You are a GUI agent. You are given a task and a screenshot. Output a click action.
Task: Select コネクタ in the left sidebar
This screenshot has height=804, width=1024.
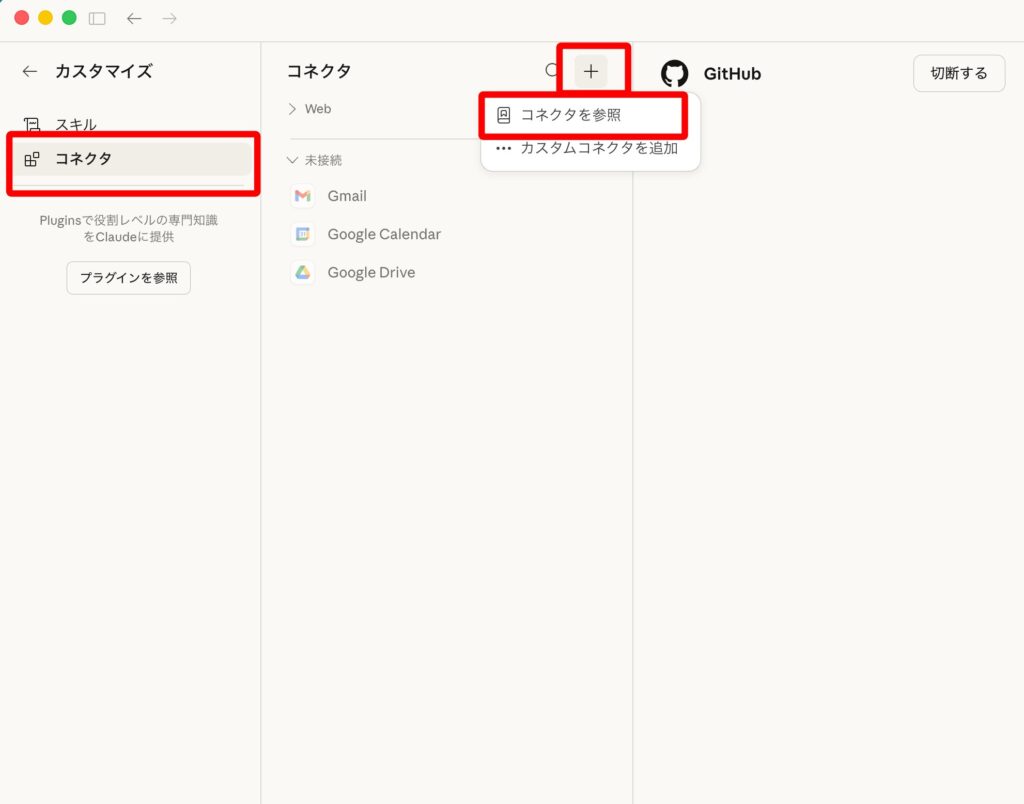[84, 158]
